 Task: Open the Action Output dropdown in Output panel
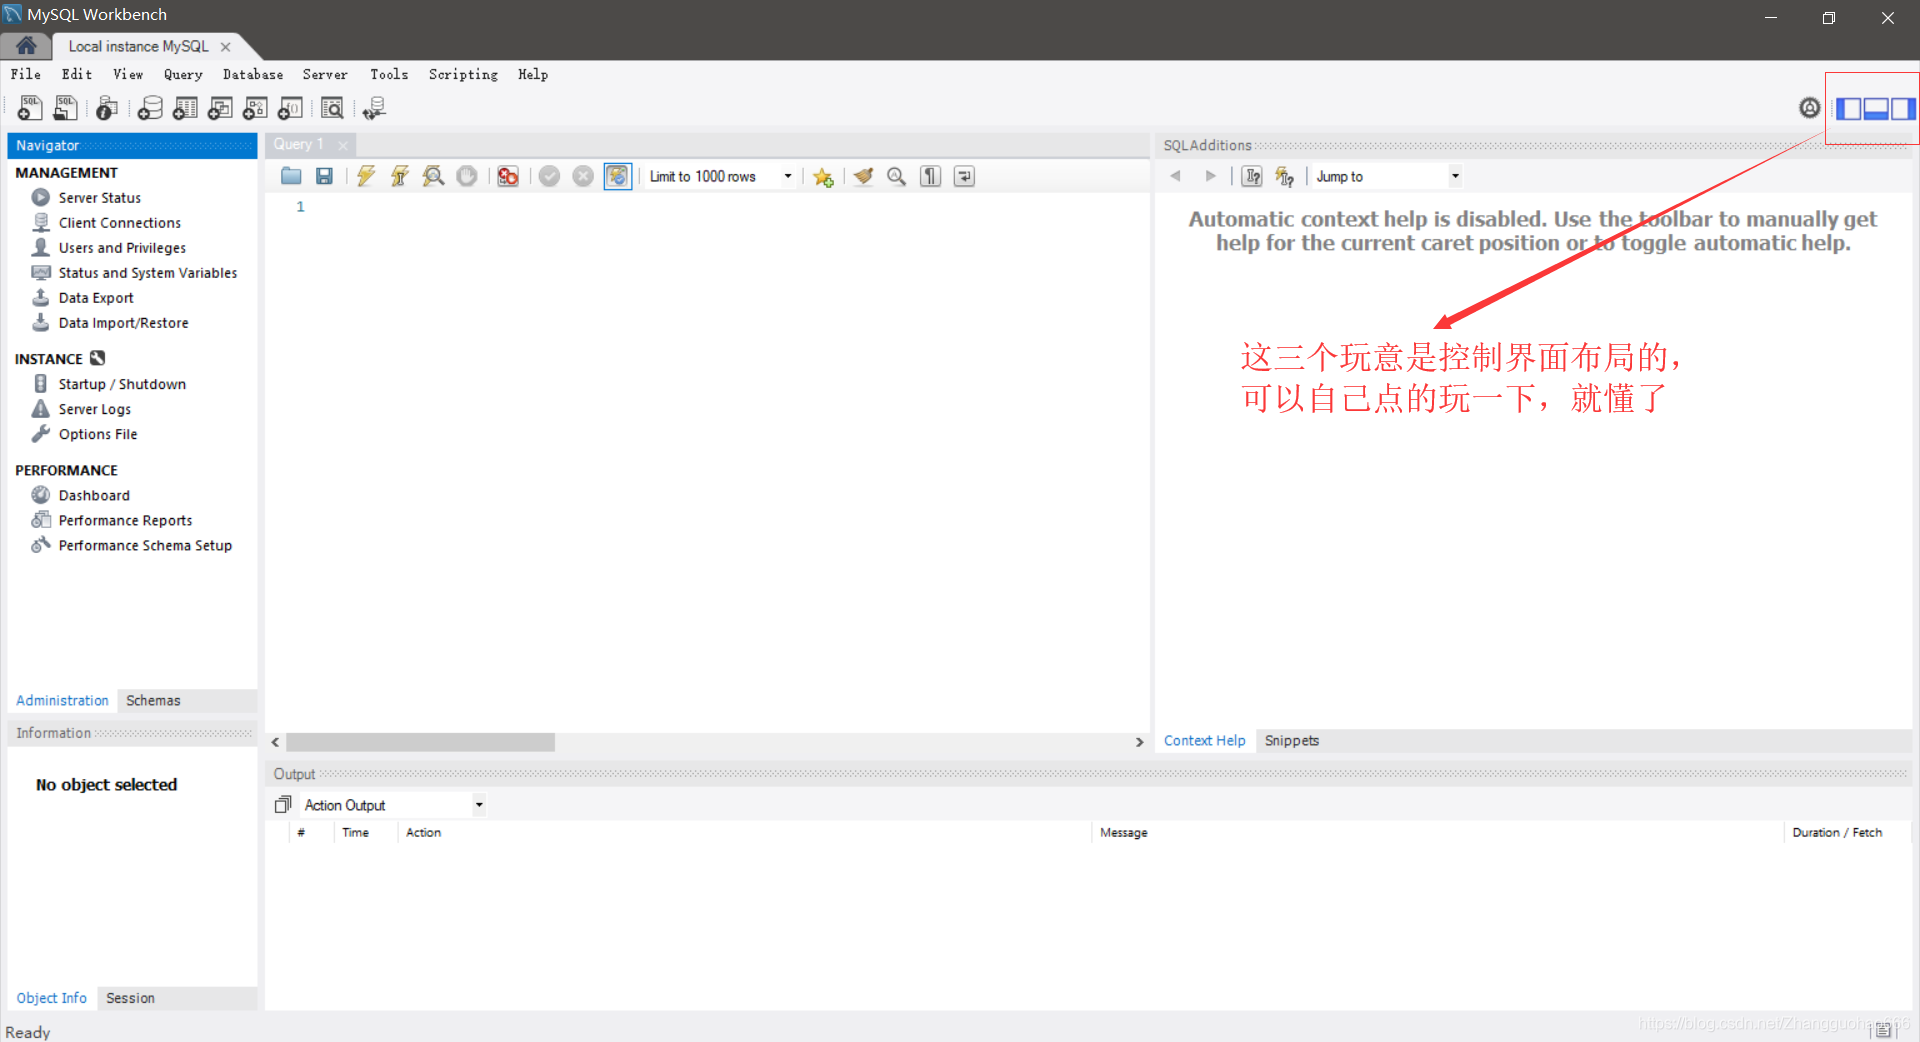(x=479, y=804)
